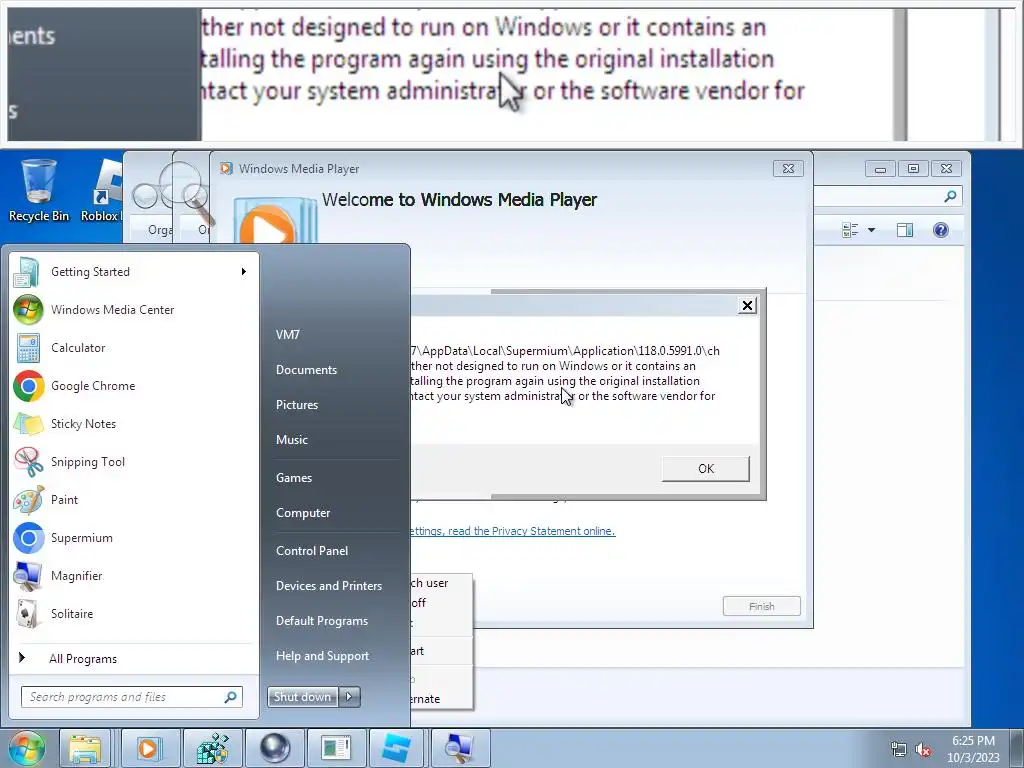Open the Pictures library
Screen dimensions: 1024x768
click(x=297, y=405)
